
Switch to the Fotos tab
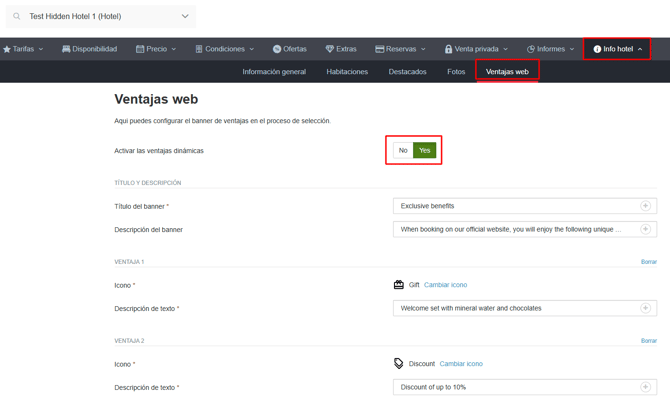click(456, 72)
